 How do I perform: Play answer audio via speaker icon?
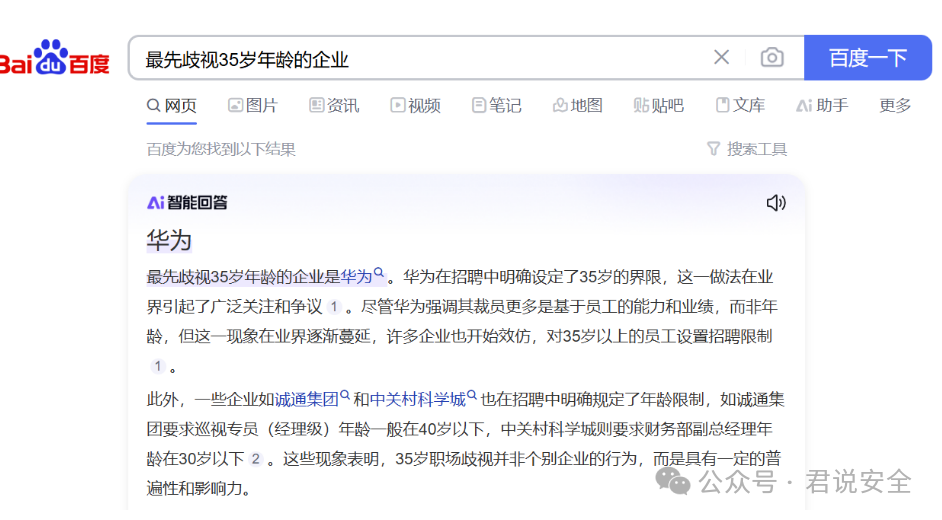(776, 203)
